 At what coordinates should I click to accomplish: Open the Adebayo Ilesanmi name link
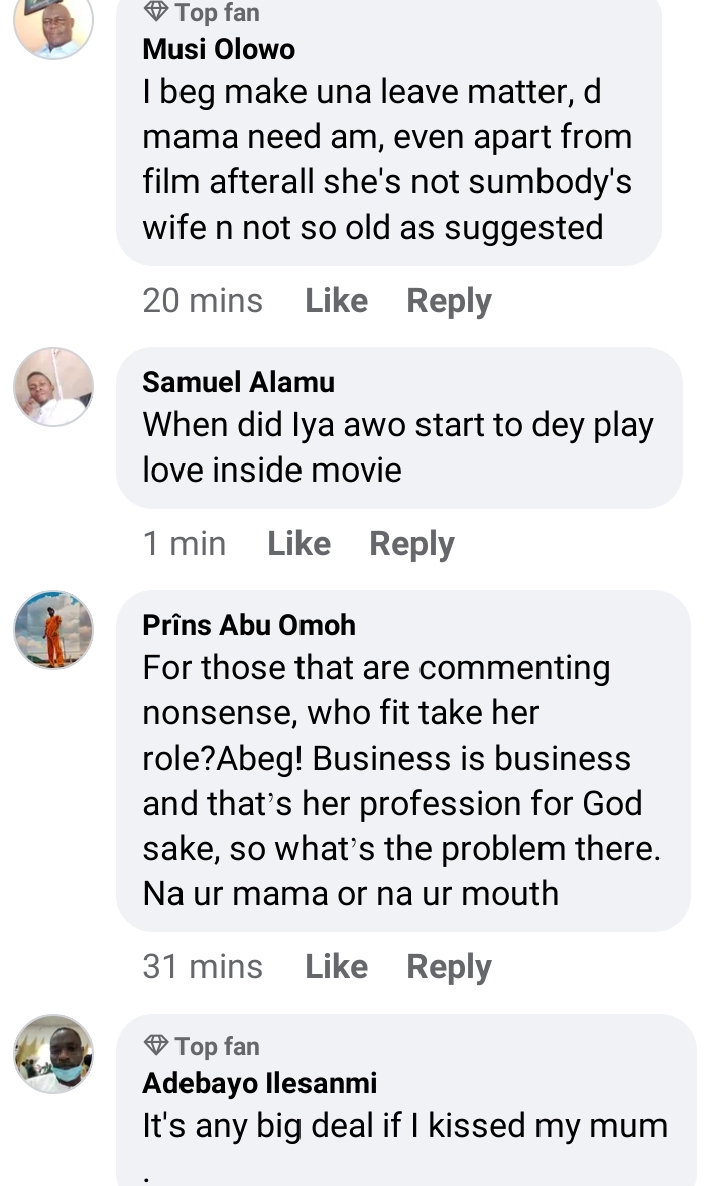(259, 1083)
